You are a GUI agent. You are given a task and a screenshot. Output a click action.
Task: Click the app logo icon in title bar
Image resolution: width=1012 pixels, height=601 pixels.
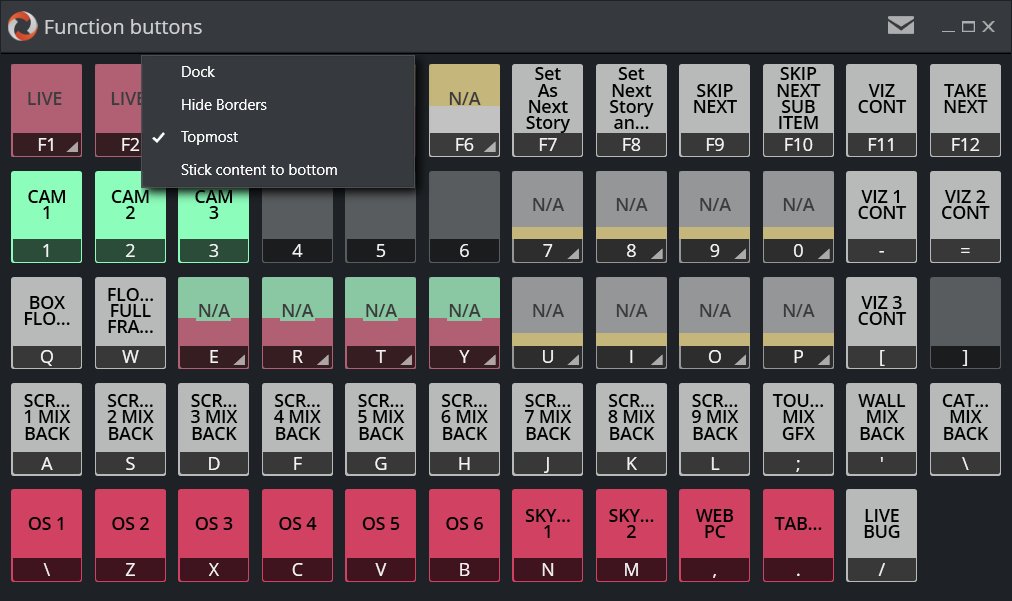click(22, 26)
